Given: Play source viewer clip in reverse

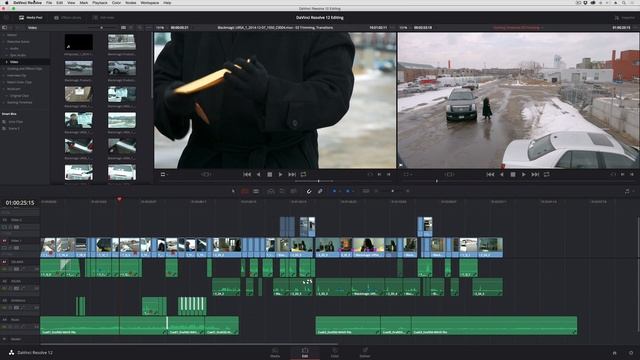Looking at the screenshot, I should tap(258, 174).
